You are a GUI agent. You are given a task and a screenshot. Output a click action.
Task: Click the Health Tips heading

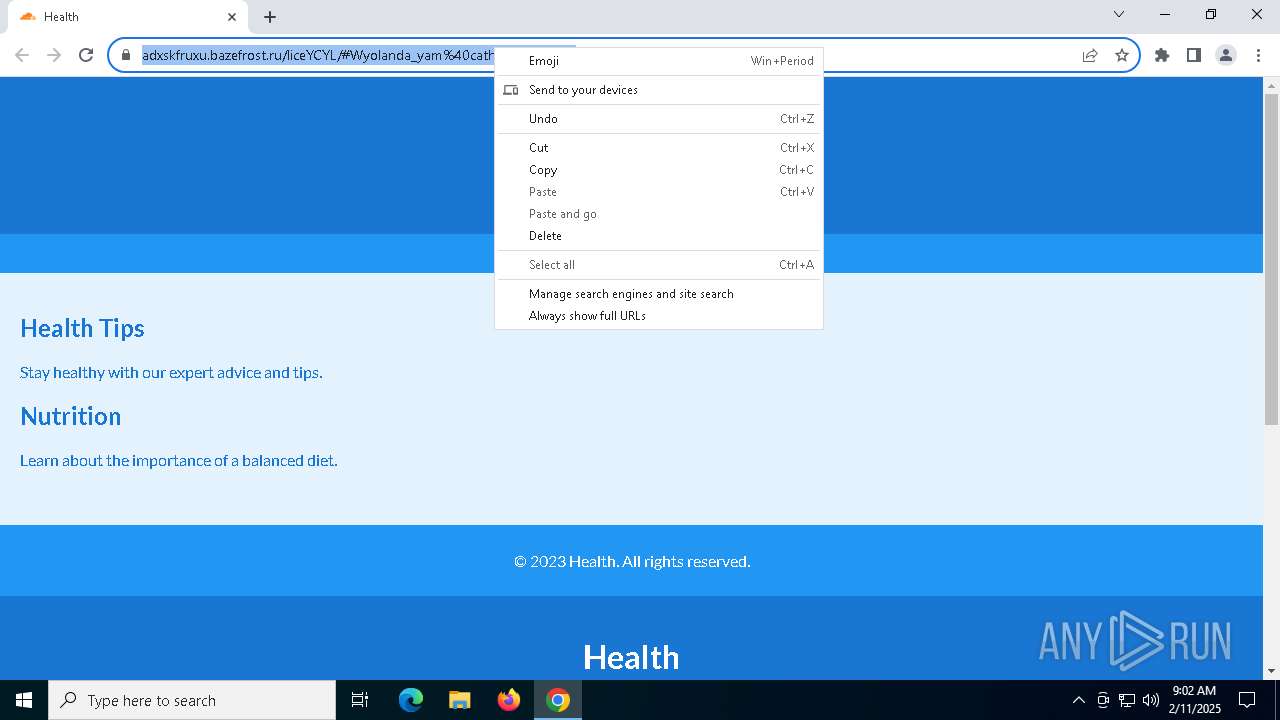tap(82, 328)
